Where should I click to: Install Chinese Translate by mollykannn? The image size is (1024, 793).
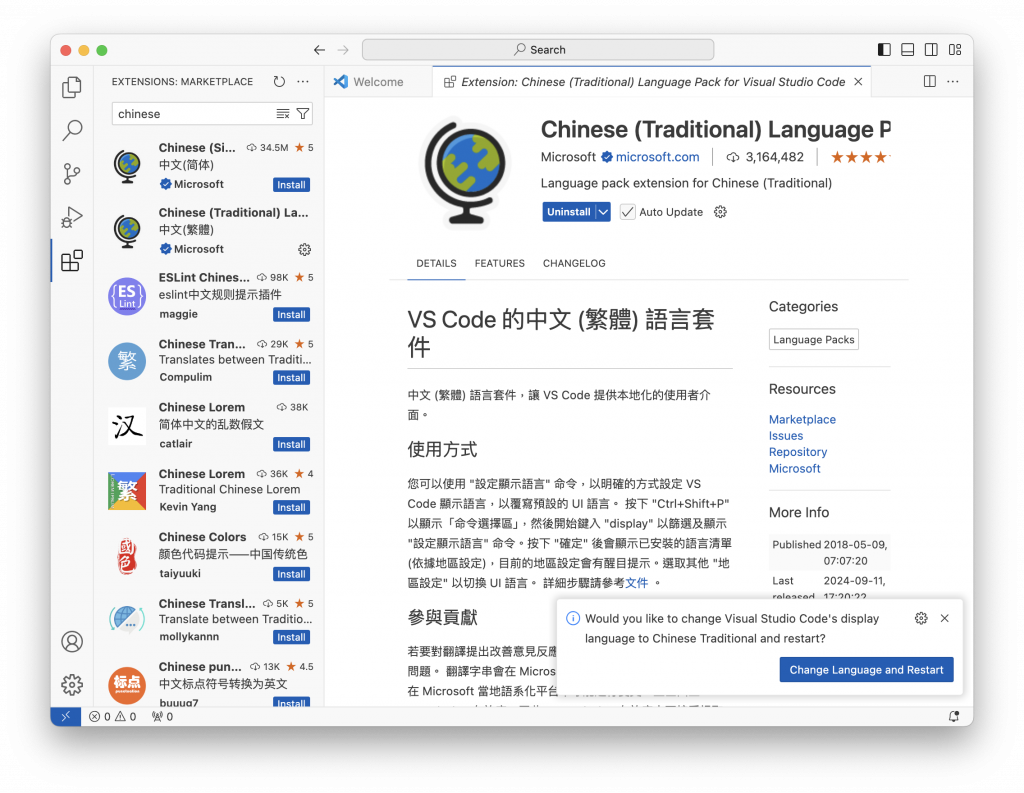pyautogui.click(x=291, y=638)
